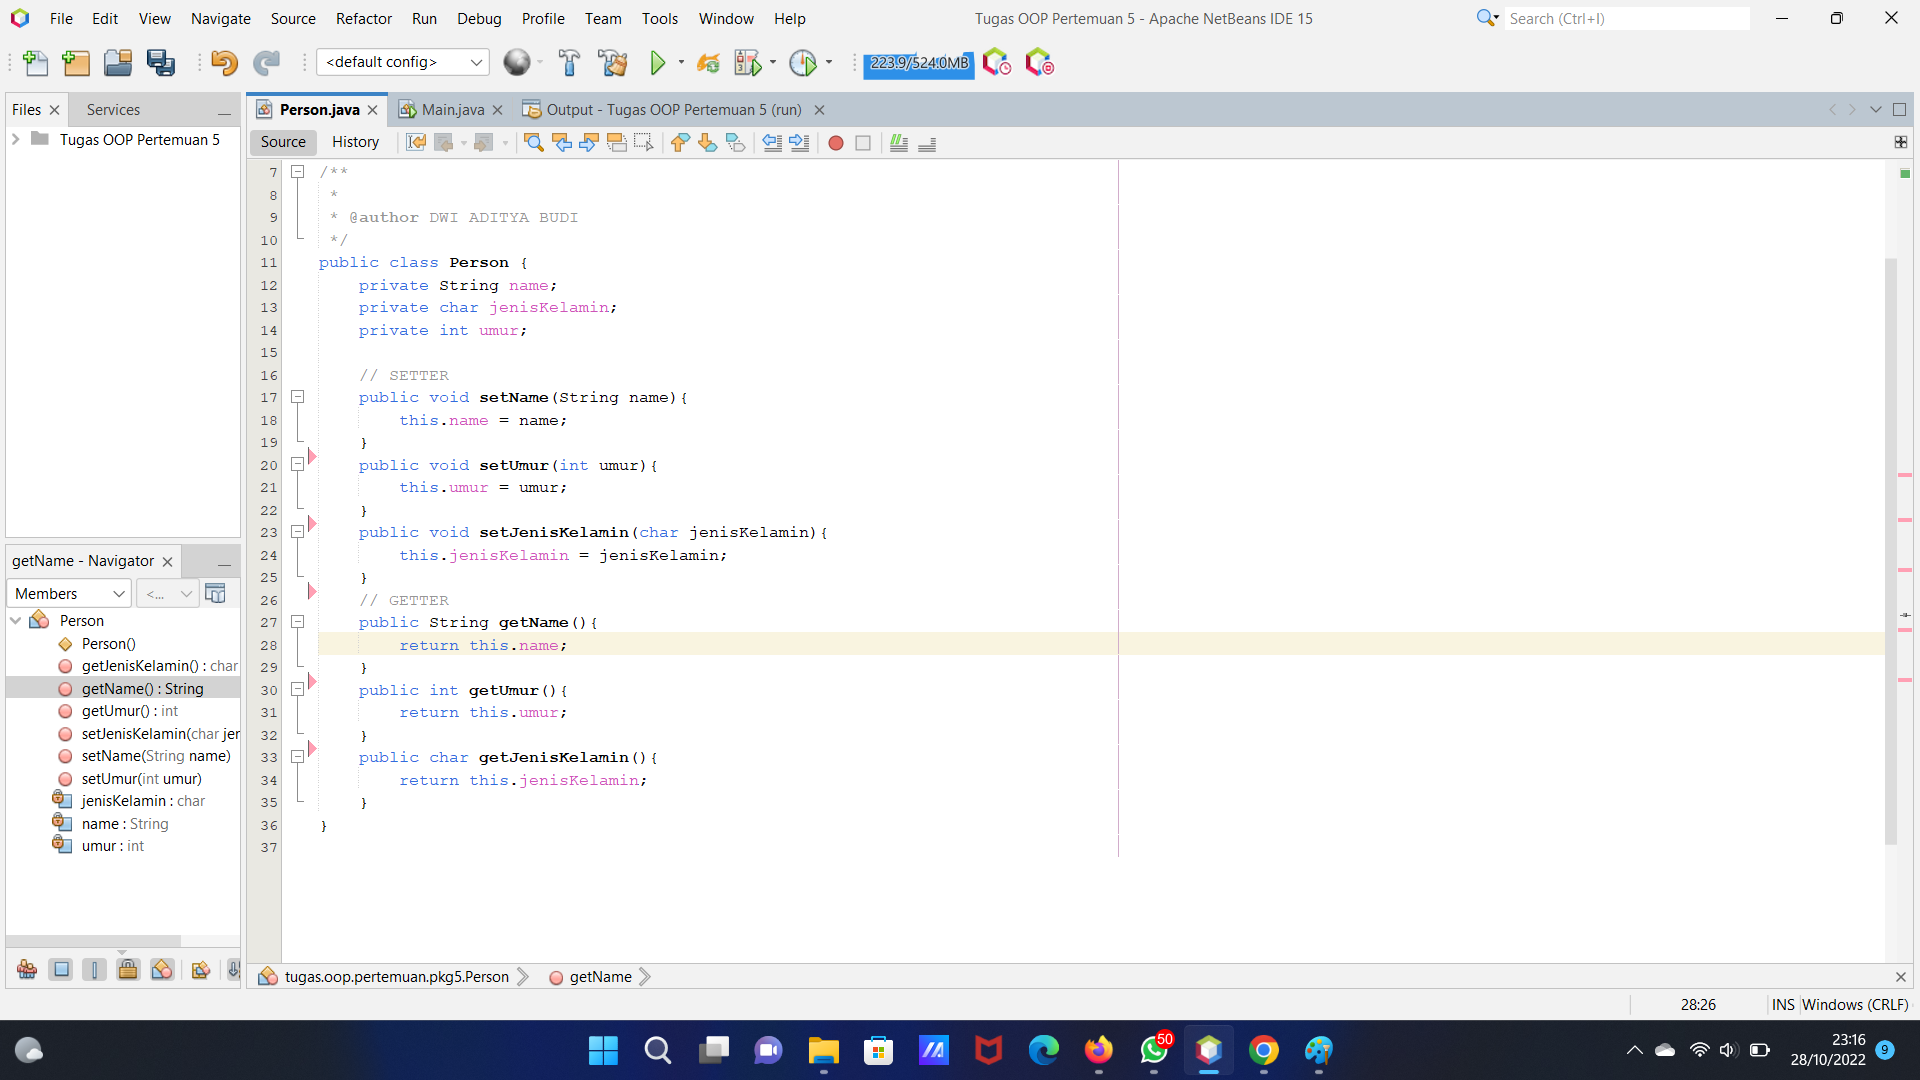Screen dimensions: 1920x1080
Task: Select Find Selection magnifier in editor toolbar
Action: 533,143
